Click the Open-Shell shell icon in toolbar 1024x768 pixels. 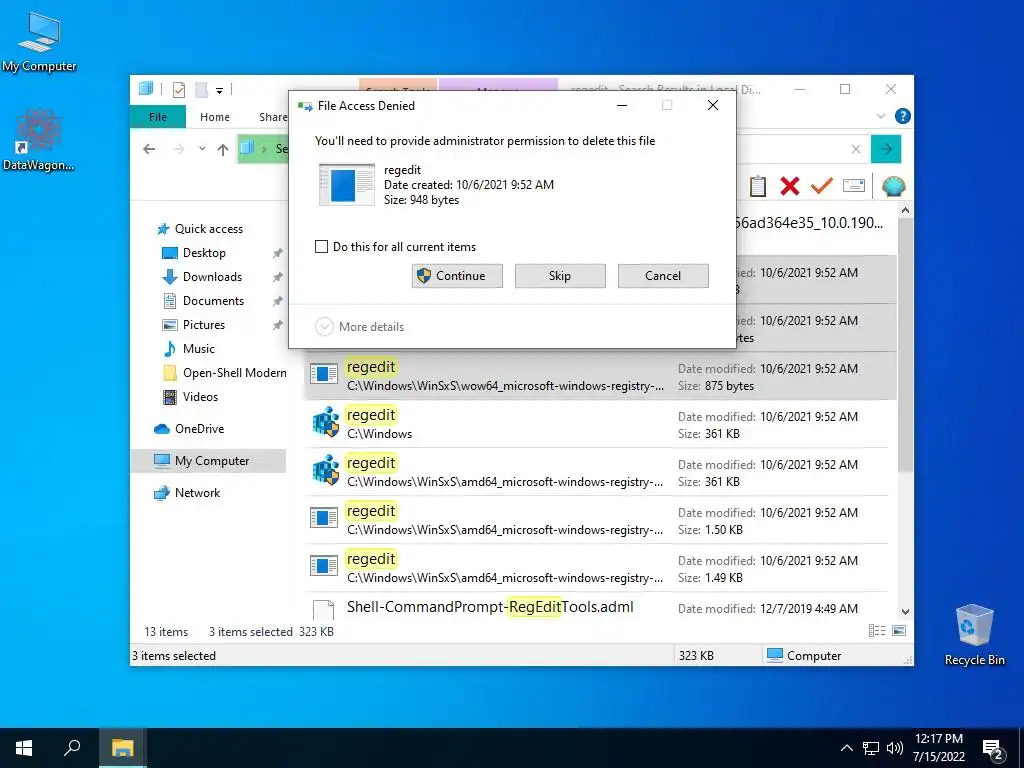[893, 186]
